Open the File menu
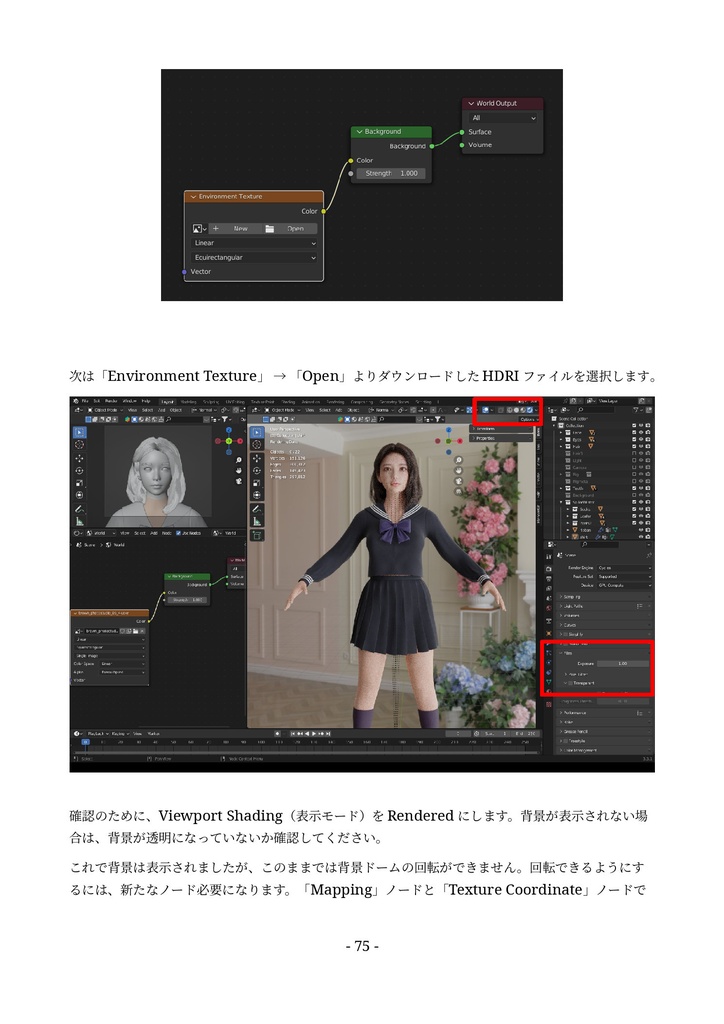 [x=85, y=401]
